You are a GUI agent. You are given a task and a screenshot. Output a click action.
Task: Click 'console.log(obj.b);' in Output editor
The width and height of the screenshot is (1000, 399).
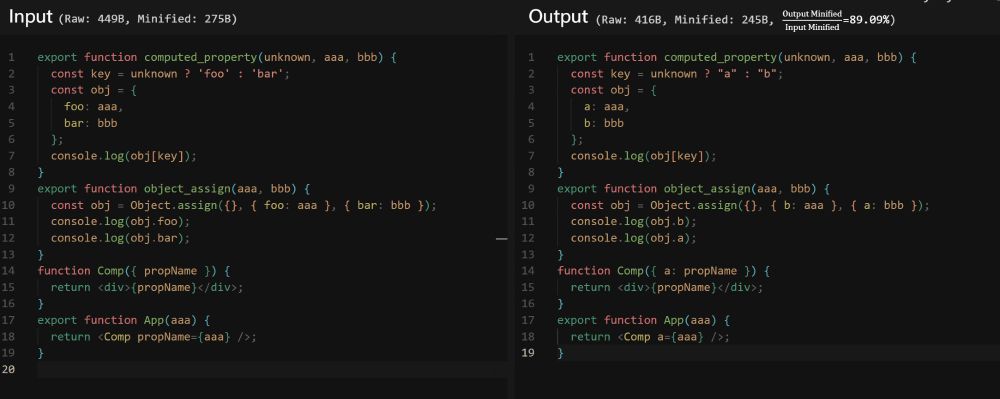pyautogui.click(x=634, y=222)
